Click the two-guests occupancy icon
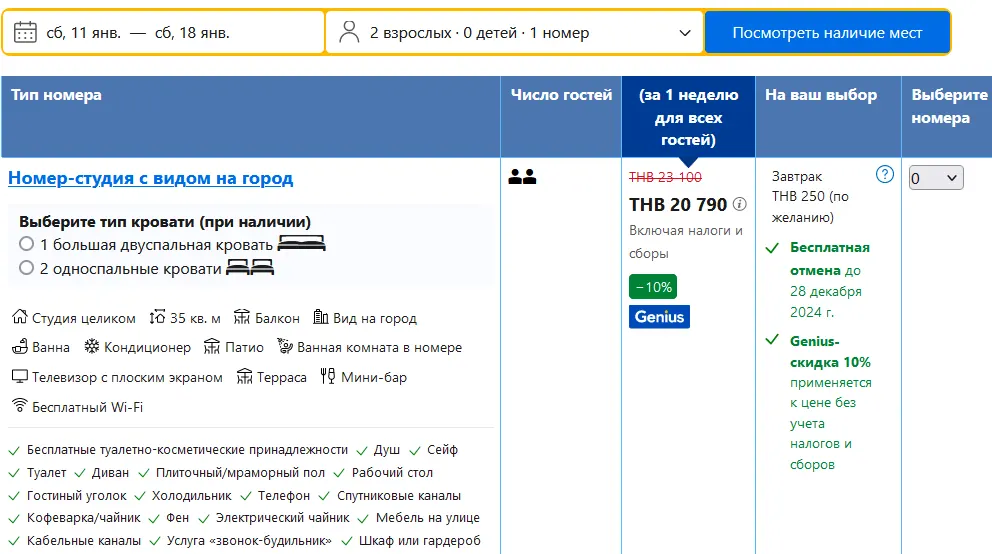 coord(522,177)
